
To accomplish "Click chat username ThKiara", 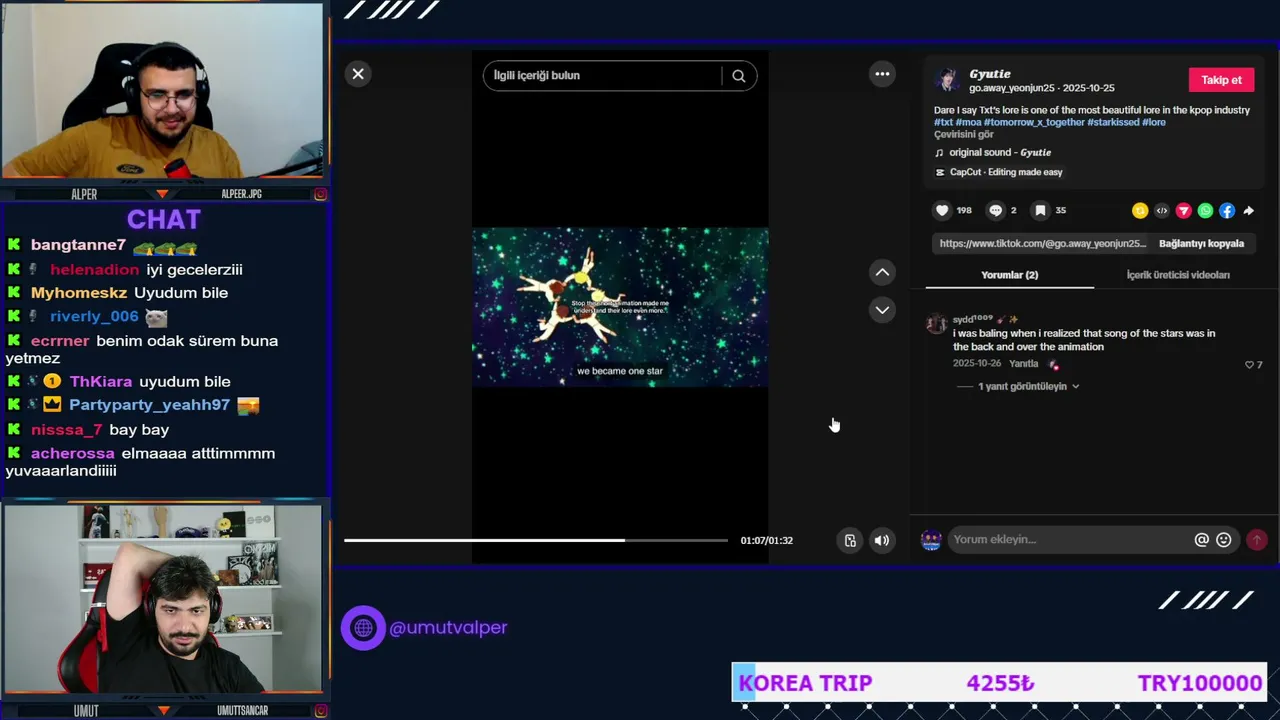I will (x=101, y=382).
